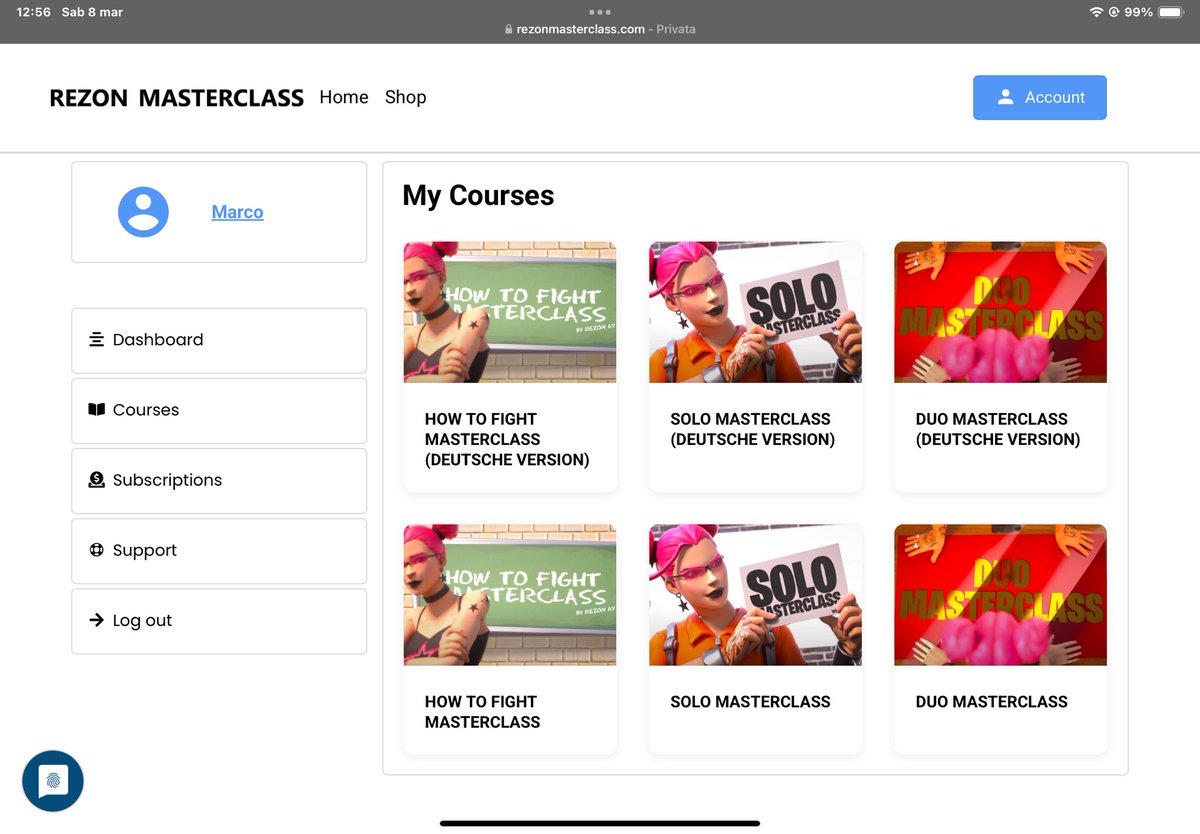Open the DUO MASTERCLASS English title
Image resolution: width=1200 pixels, height=834 pixels.
(x=991, y=702)
